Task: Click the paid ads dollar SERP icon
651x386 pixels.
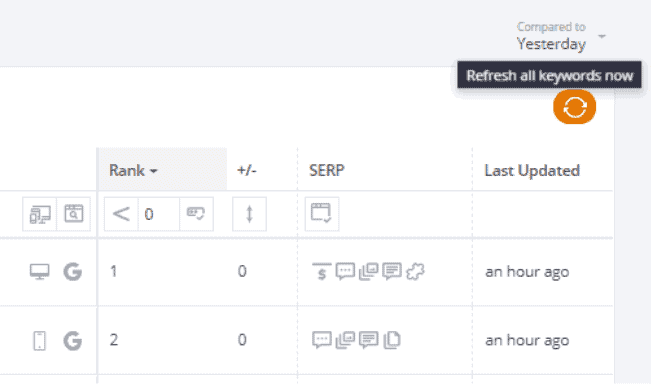Action: point(322,271)
